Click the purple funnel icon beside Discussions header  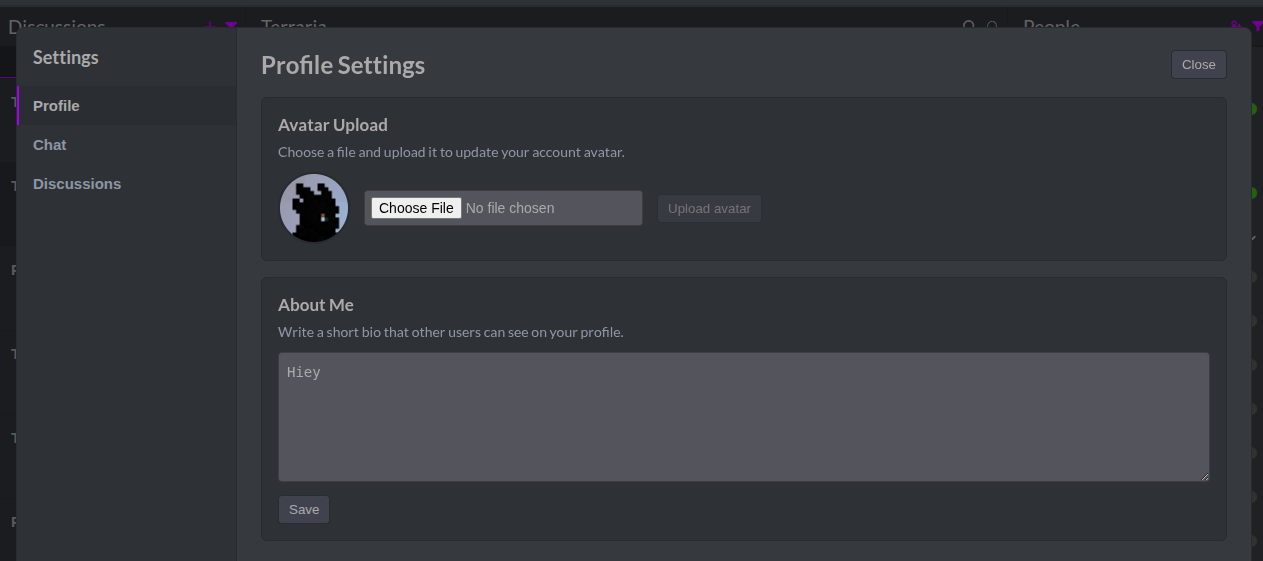[231, 25]
